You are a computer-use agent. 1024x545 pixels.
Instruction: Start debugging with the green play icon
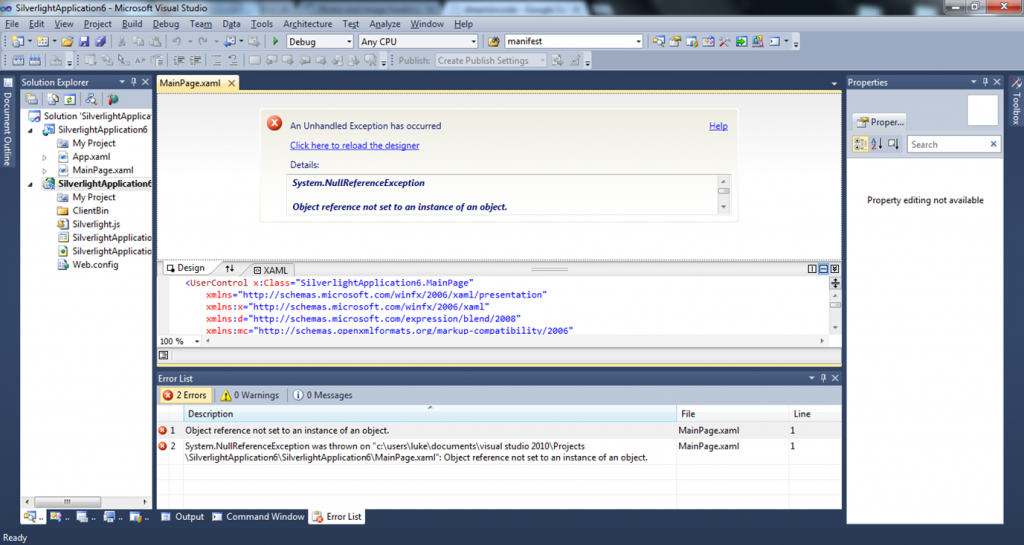(276, 41)
